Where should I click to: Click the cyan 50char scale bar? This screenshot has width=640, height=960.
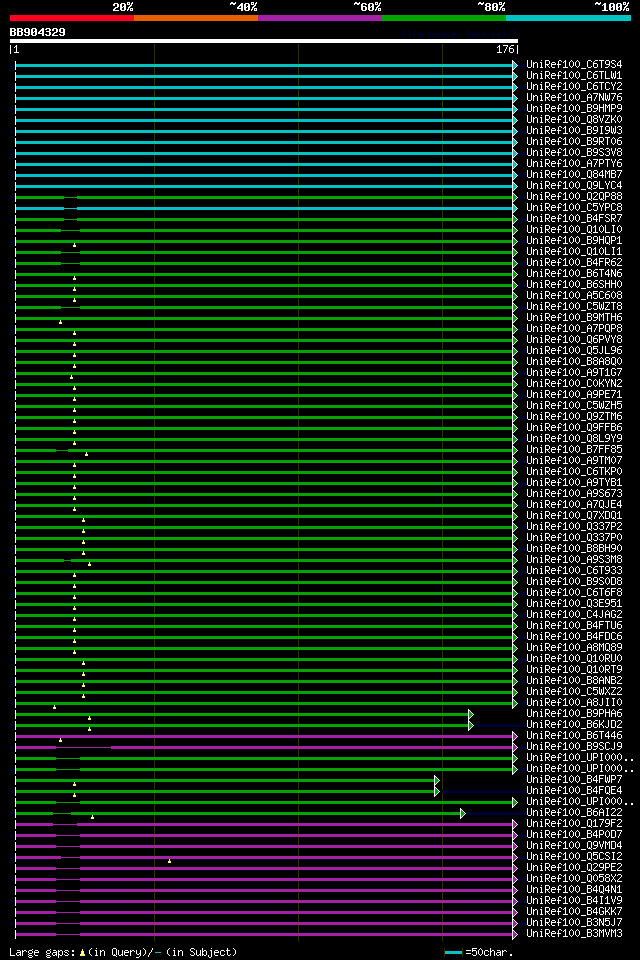[453, 953]
